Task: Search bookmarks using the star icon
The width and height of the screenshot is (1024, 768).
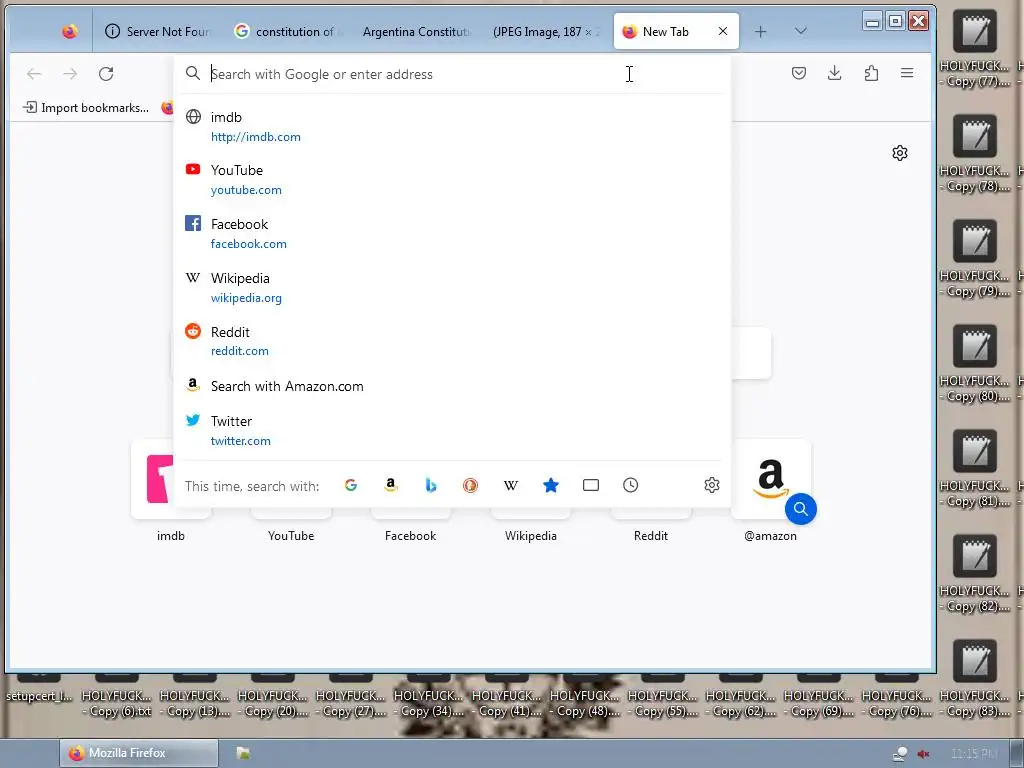Action: 551,485
